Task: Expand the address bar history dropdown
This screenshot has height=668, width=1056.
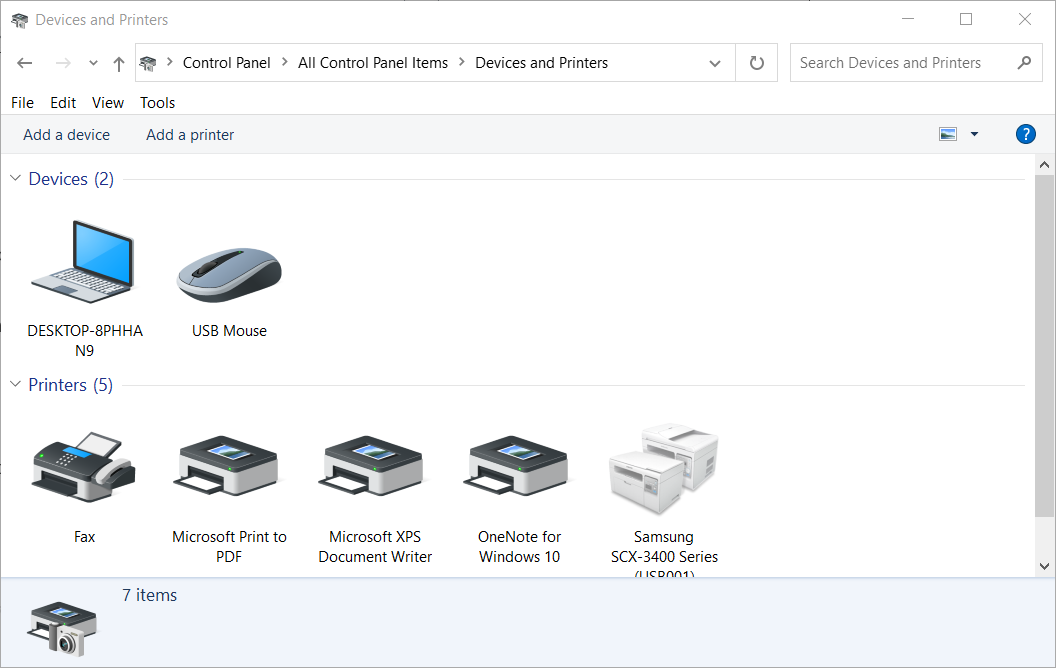Action: click(715, 63)
